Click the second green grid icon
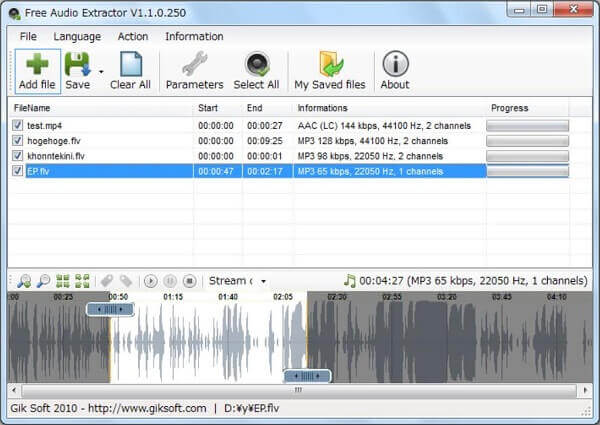Image resolution: width=600 pixels, height=425 pixels. pos(82,281)
